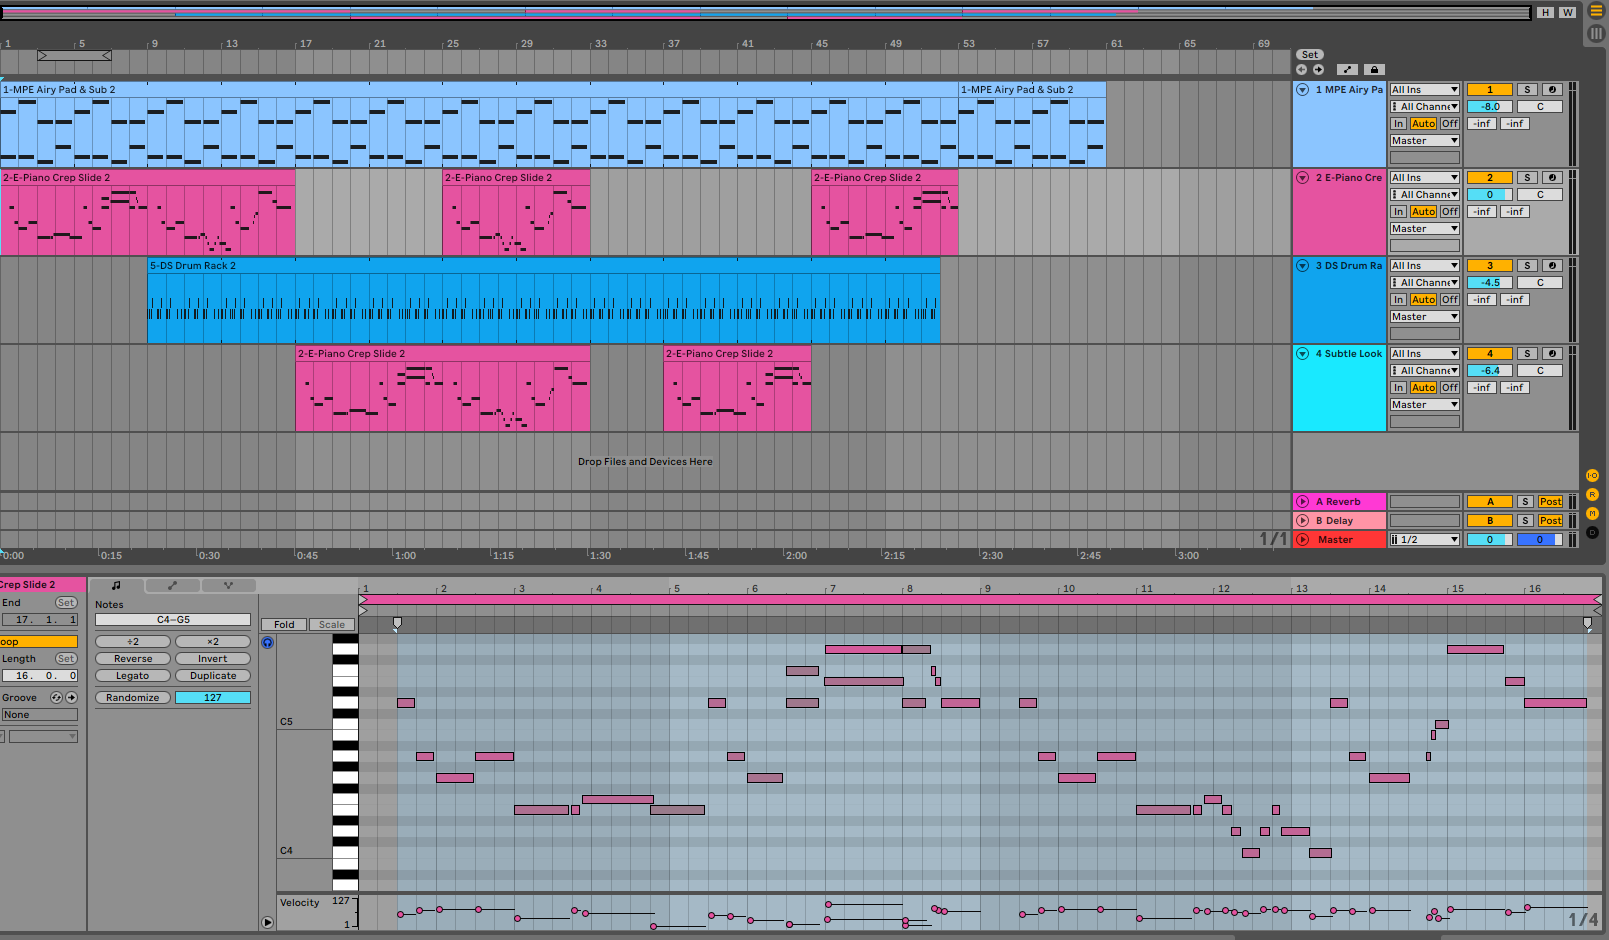
Task: Toggle the track Delay (D) show/hide button
Action: pos(1592,533)
